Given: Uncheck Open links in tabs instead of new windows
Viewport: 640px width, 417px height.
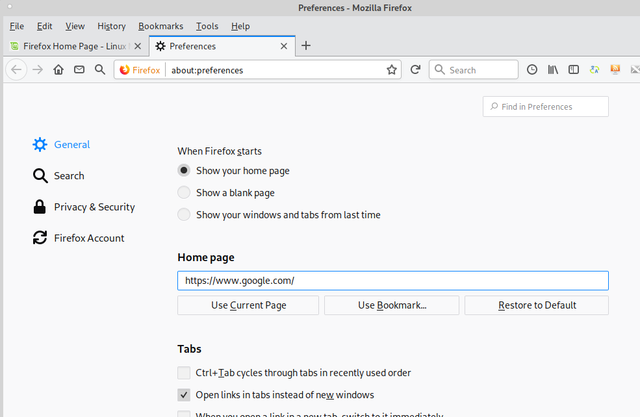Looking at the screenshot, I should click(x=184, y=395).
